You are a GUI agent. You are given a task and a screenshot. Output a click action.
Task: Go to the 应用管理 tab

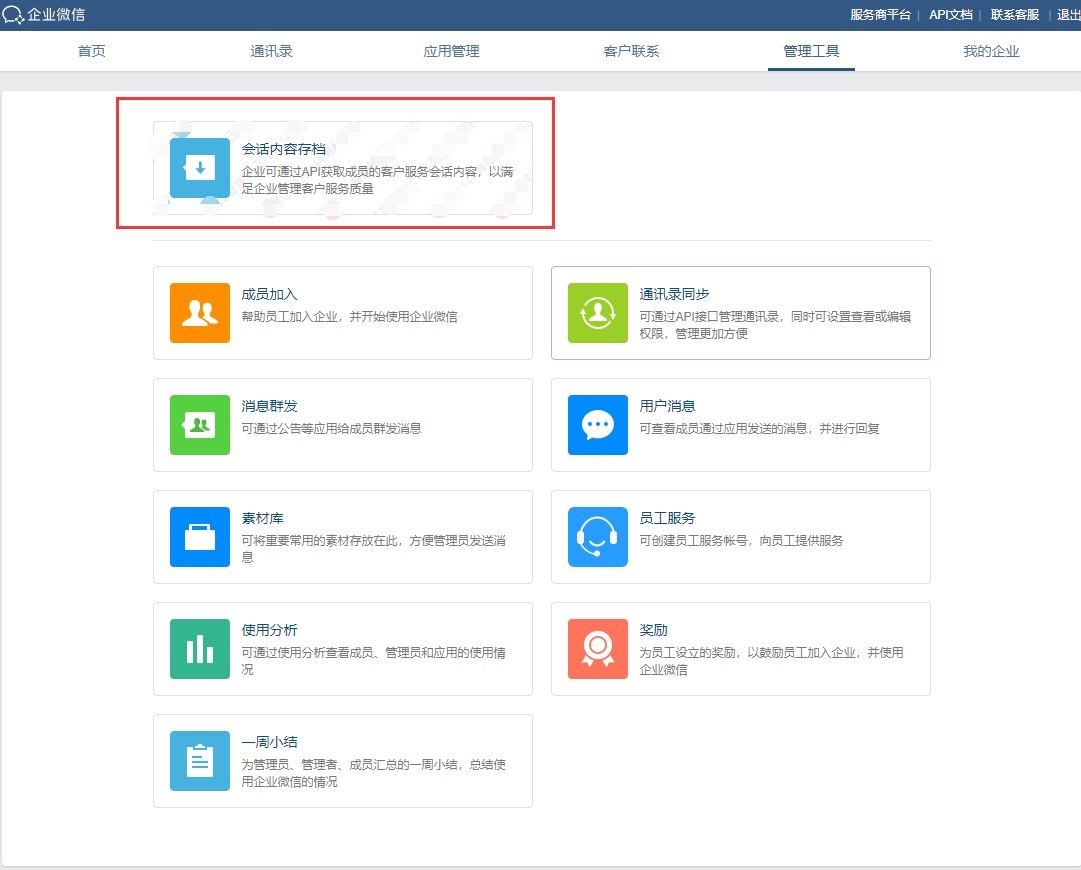451,51
